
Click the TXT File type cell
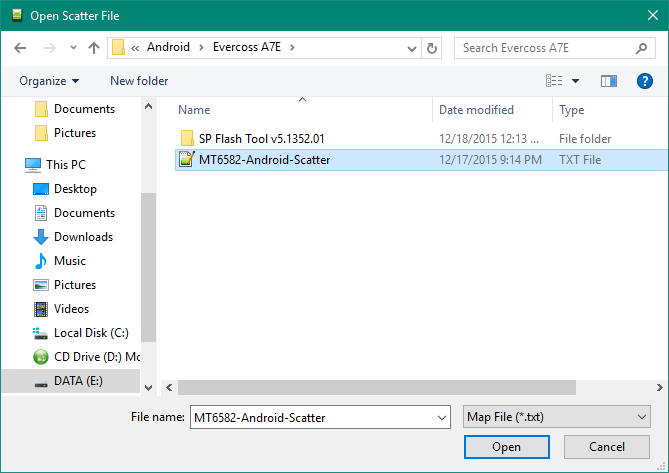tap(580, 160)
